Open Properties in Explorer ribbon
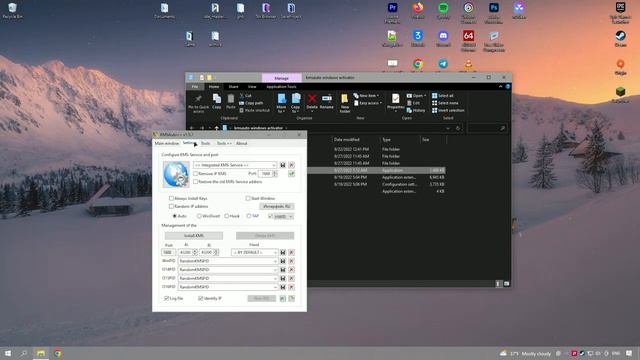This screenshot has width=640, height=360. pos(396,101)
